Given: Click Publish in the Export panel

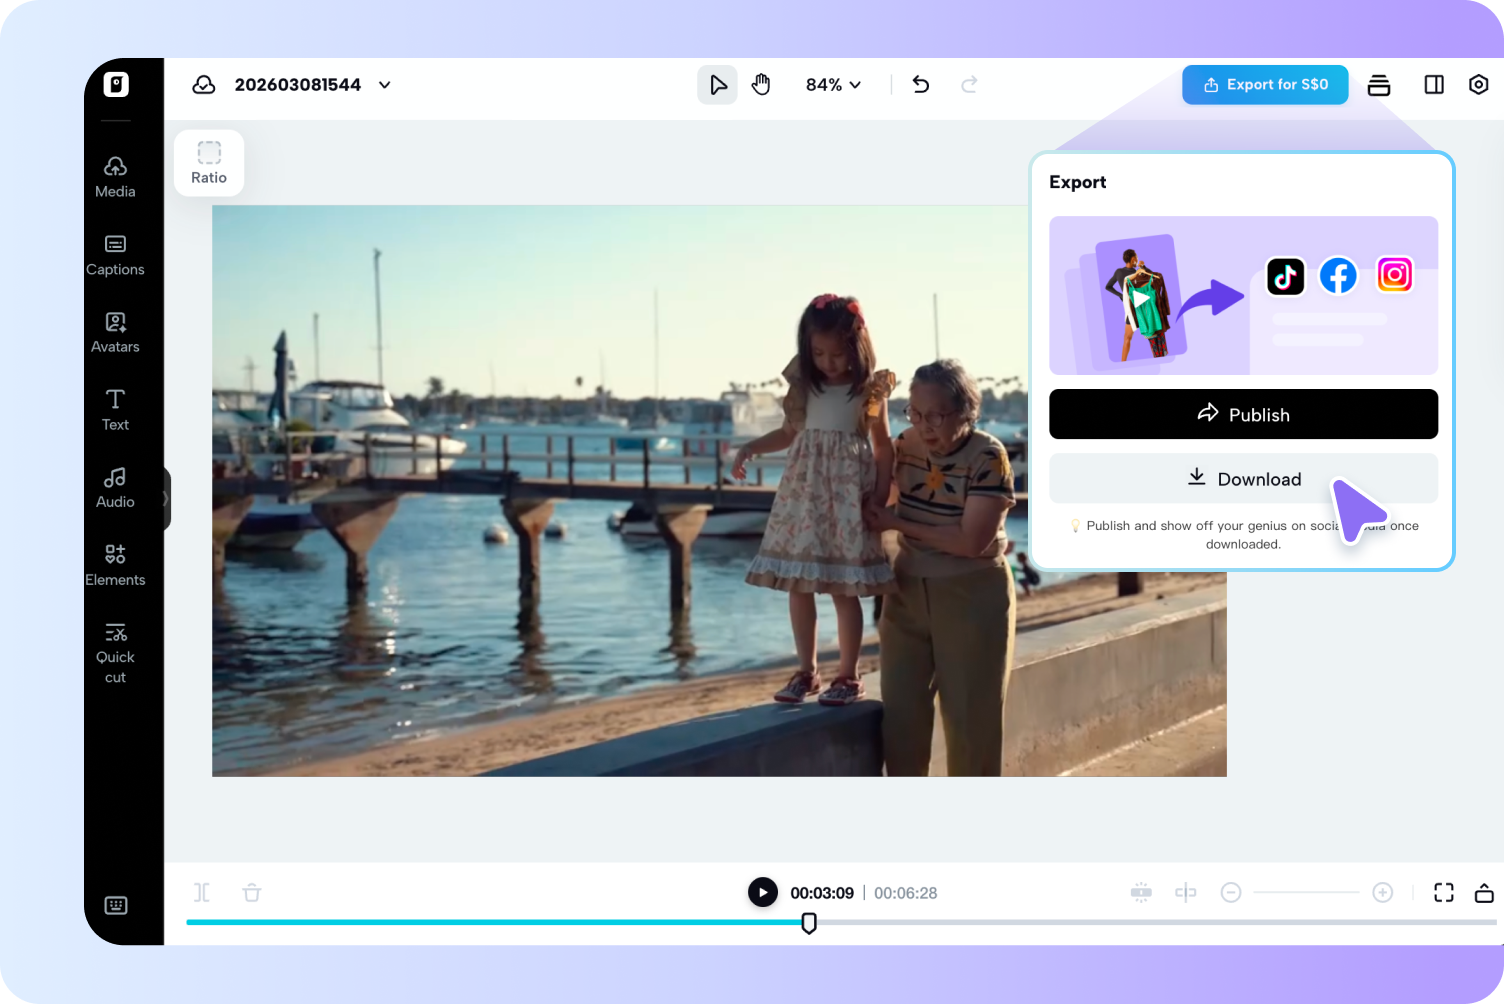Looking at the screenshot, I should (x=1243, y=414).
